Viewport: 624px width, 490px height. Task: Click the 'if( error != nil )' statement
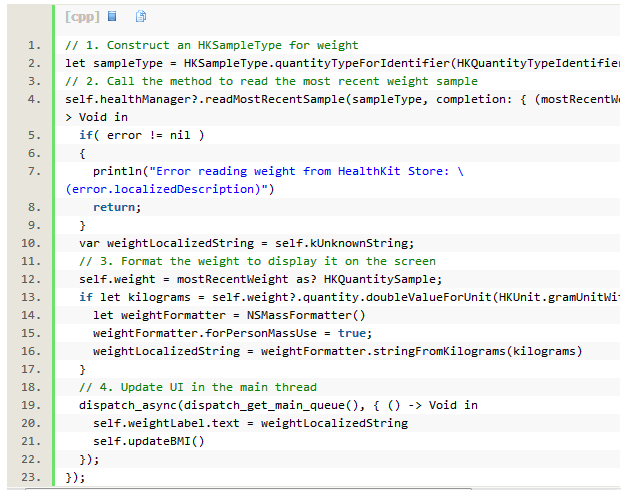(141, 135)
